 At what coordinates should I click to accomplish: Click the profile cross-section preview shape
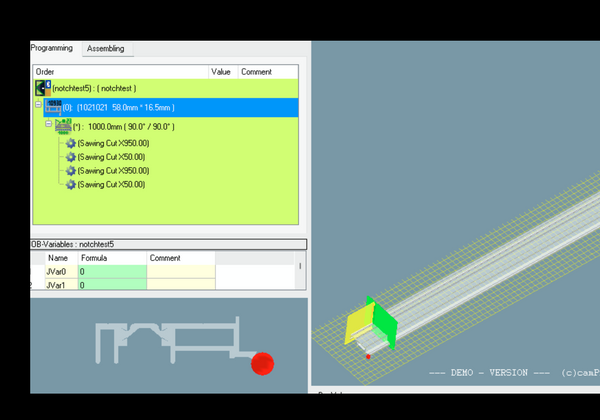tap(170, 340)
